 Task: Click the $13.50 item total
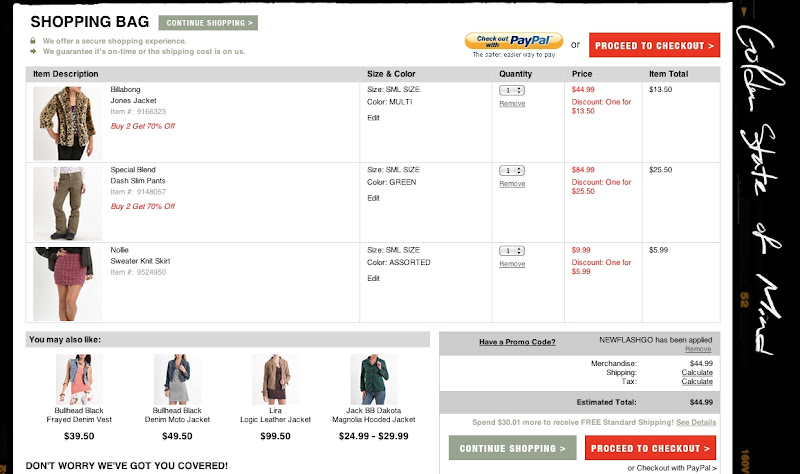pos(661,89)
